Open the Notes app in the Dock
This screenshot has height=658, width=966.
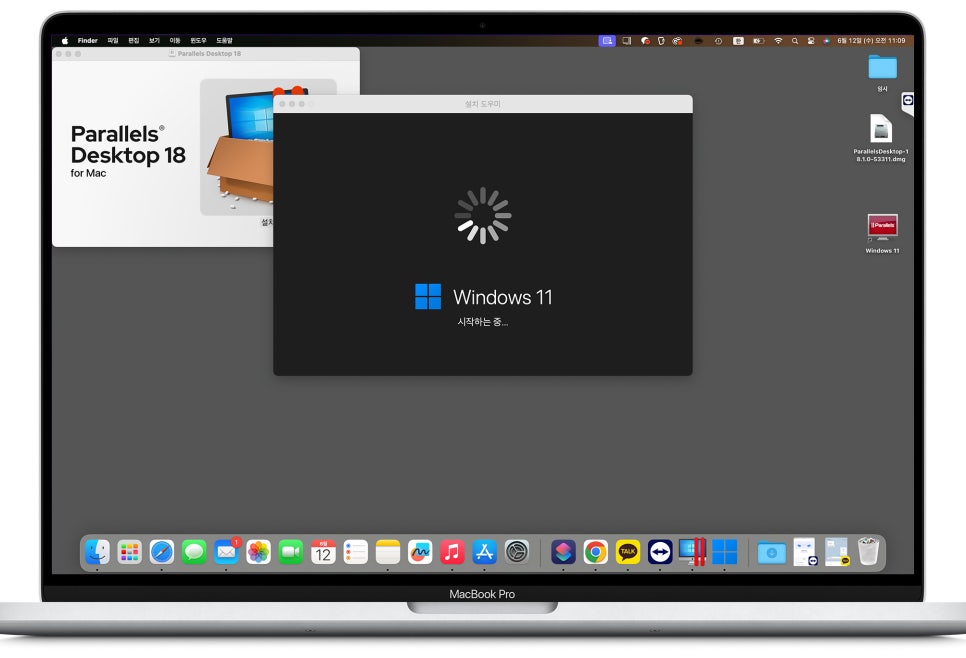[x=388, y=552]
